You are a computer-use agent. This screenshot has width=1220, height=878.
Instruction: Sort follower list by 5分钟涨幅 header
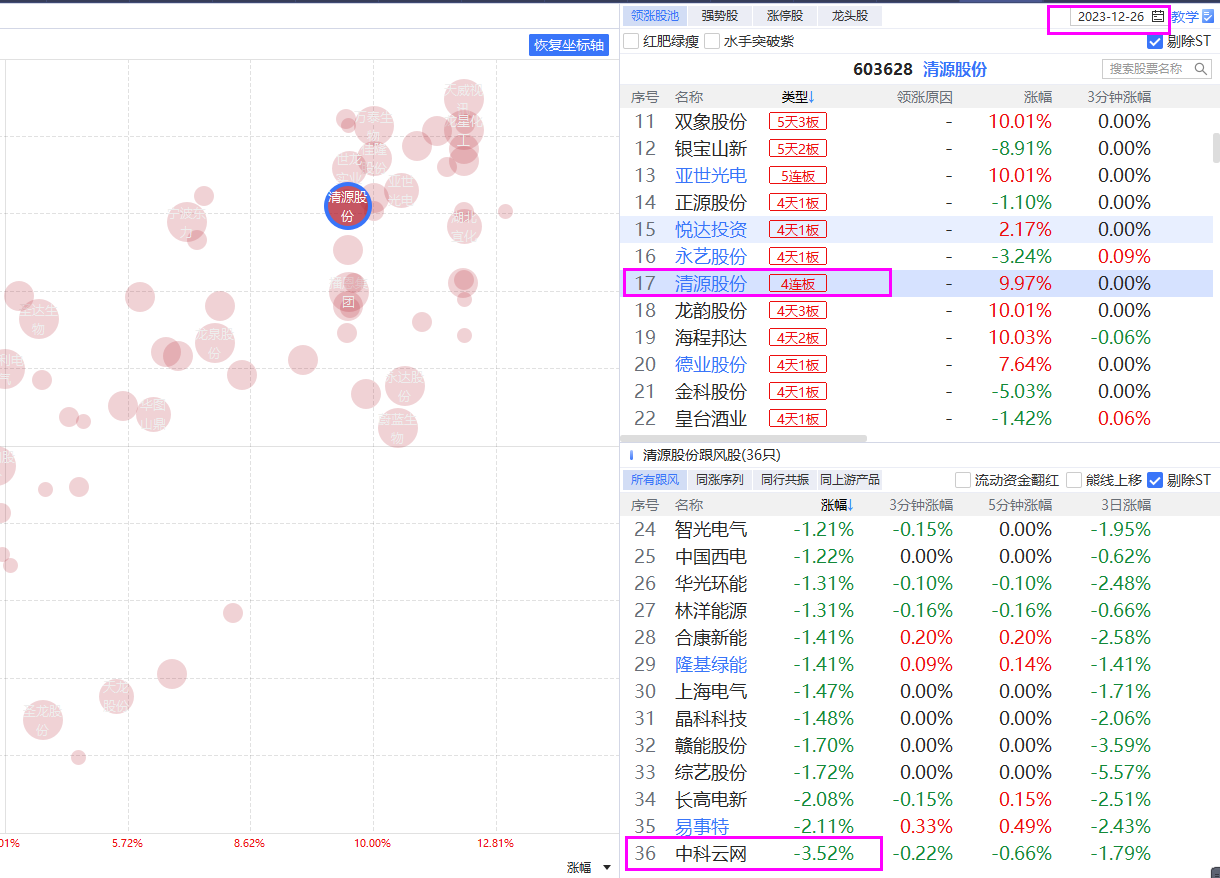[1021, 505]
